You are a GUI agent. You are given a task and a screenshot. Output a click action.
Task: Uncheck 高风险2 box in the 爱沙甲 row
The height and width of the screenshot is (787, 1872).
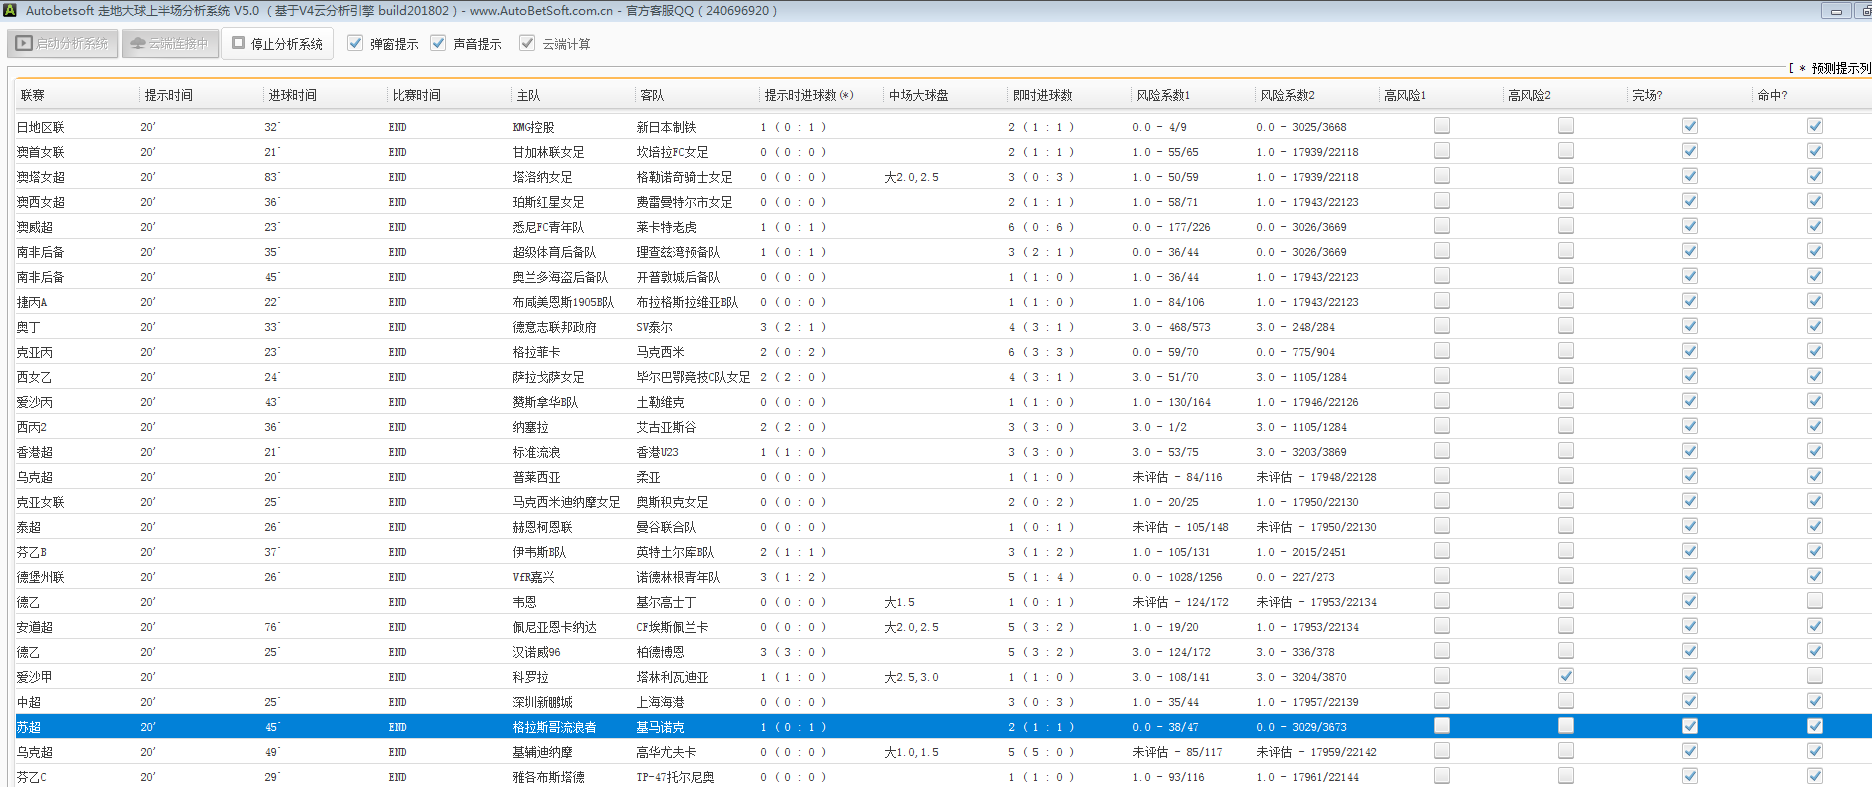(x=1565, y=676)
